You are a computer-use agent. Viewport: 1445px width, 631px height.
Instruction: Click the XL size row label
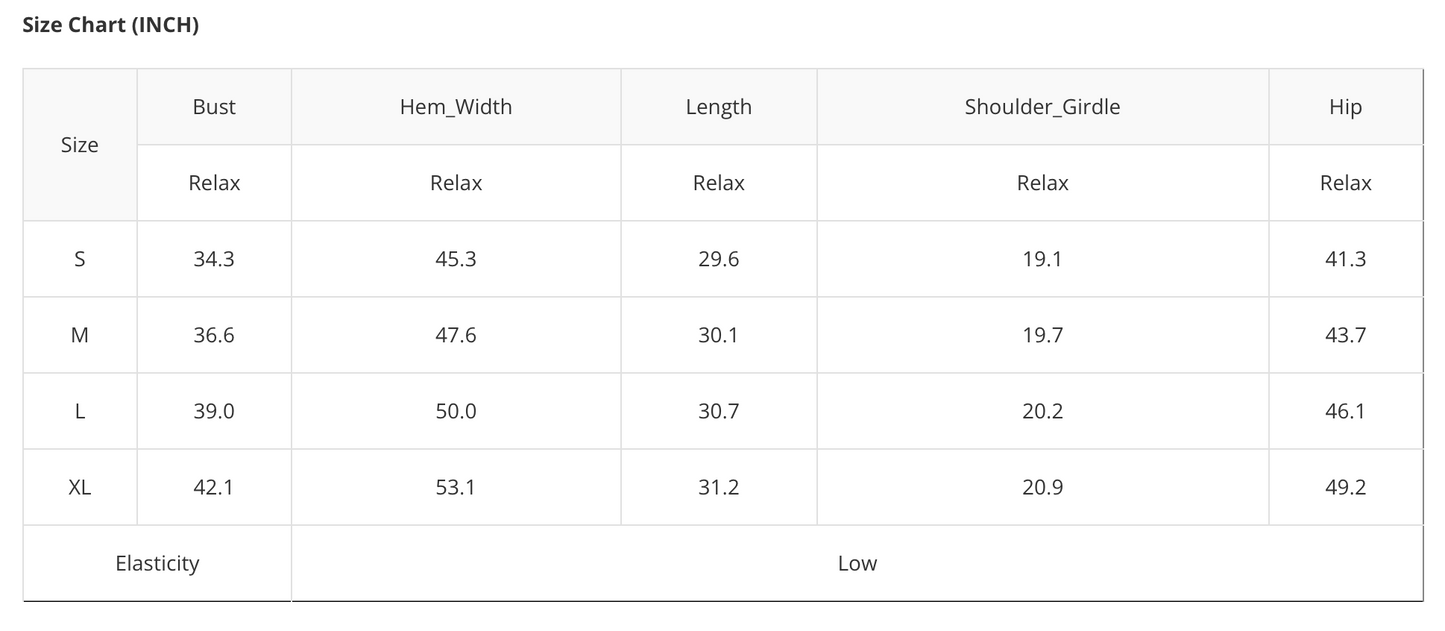tap(80, 487)
